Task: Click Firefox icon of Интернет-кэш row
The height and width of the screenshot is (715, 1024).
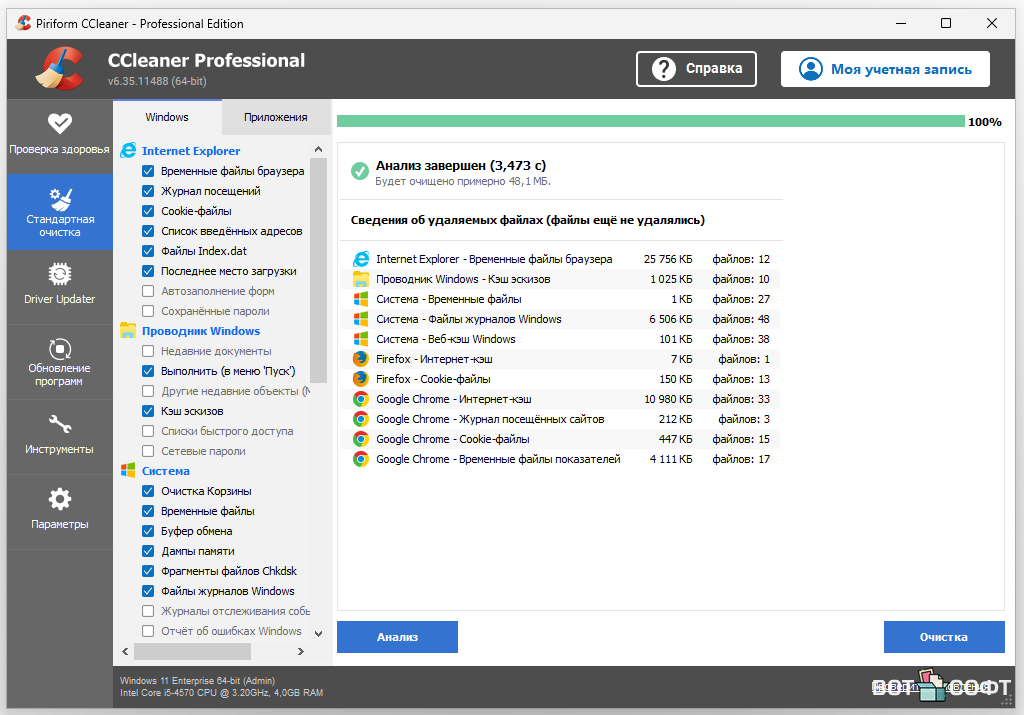Action: tap(360, 359)
